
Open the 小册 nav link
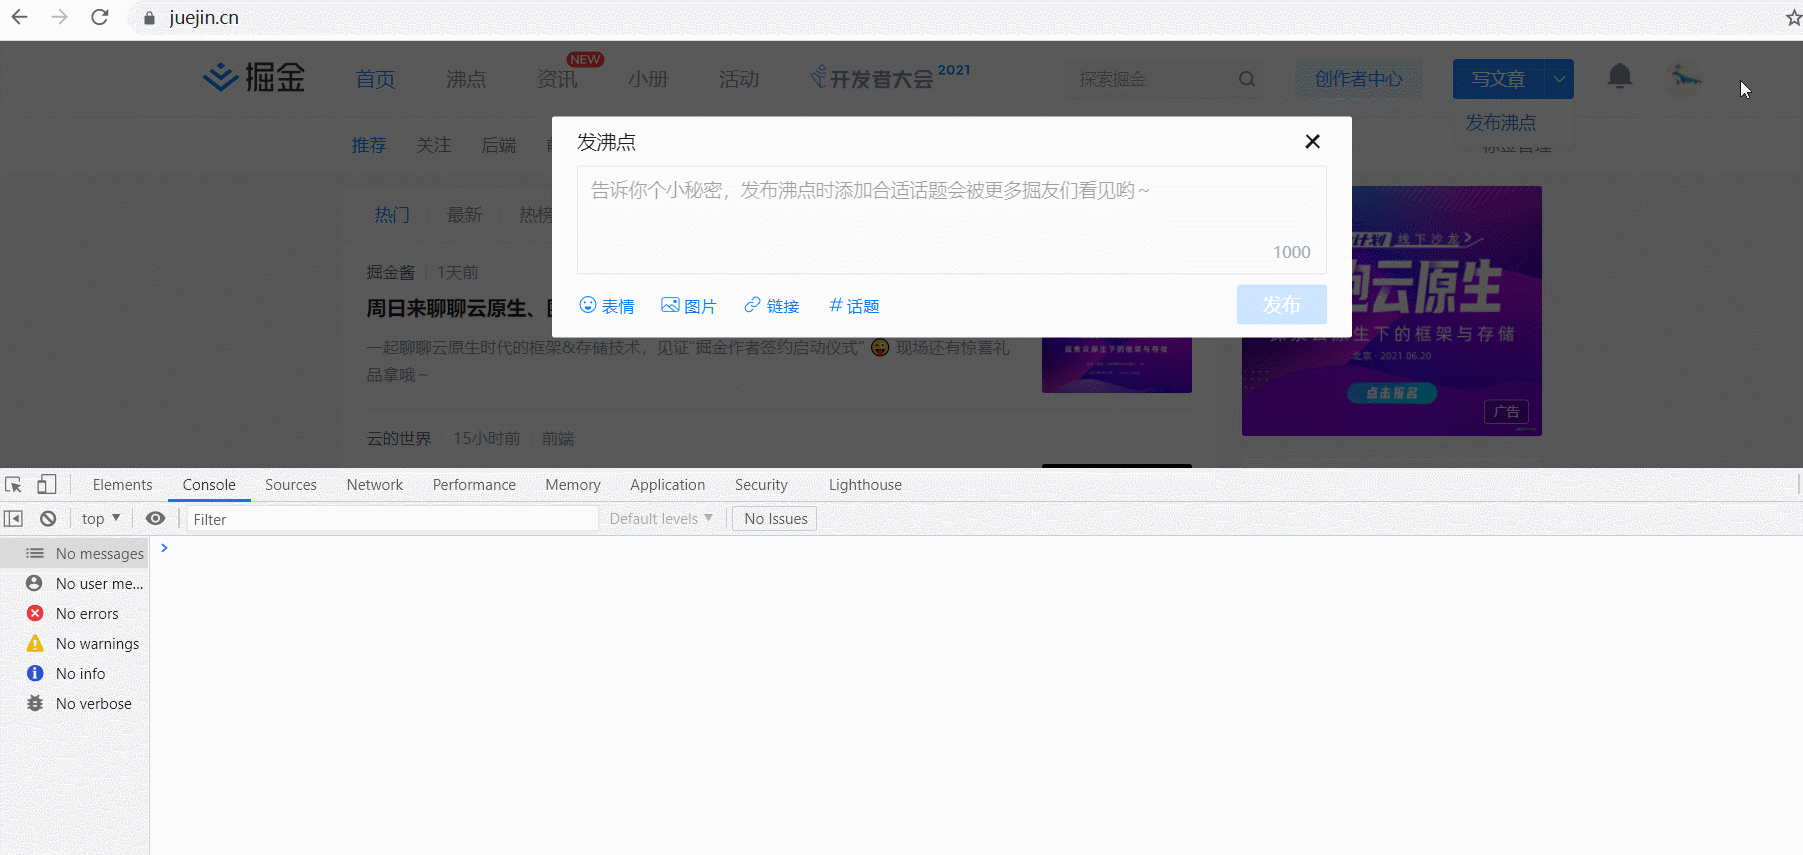point(648,79)
